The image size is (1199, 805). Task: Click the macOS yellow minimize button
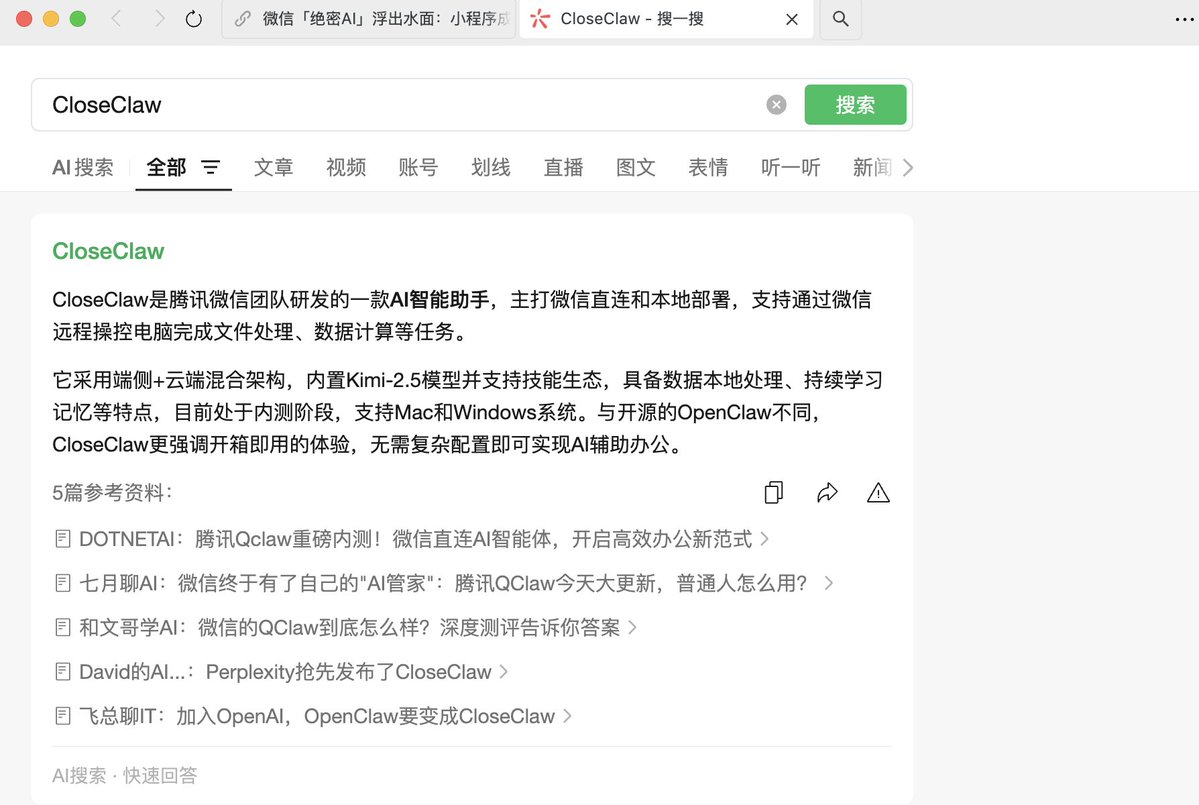[x=51, y=19]
